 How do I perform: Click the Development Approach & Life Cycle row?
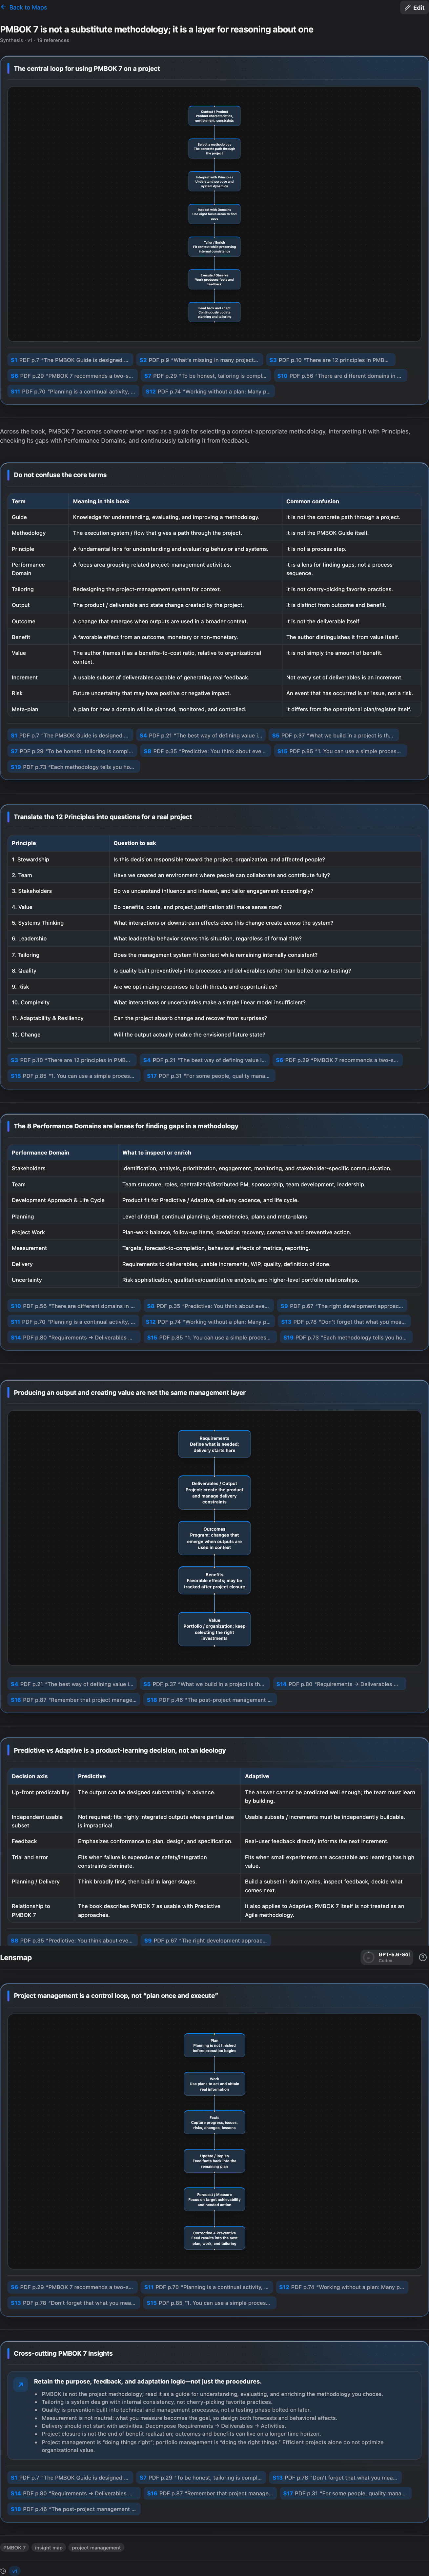click(214, 1200)
